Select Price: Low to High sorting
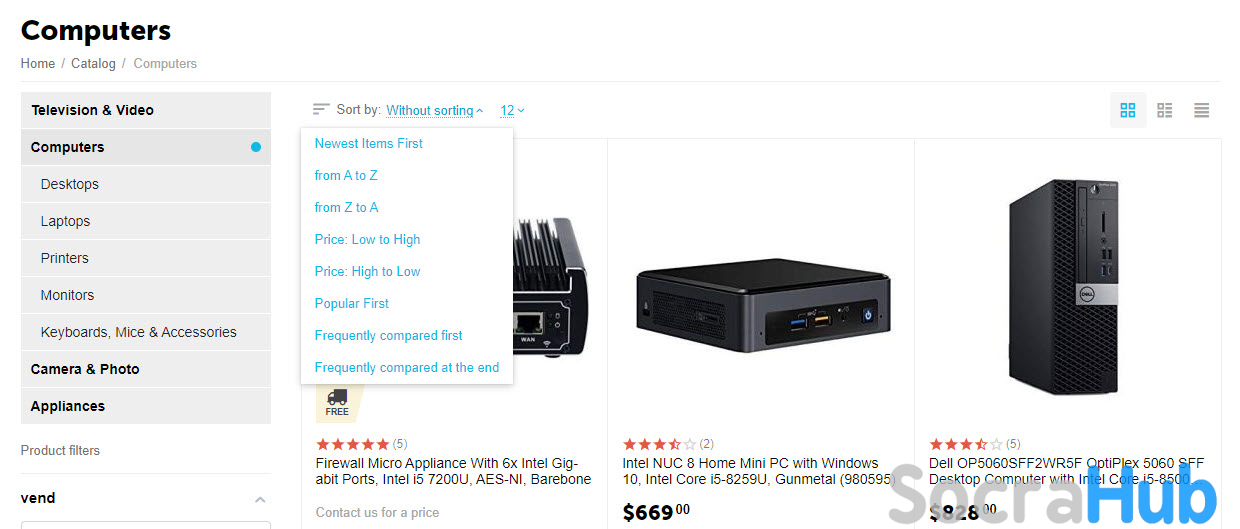Image resolution: width=1240 pixels, height=529 pixels. point(367,239)
